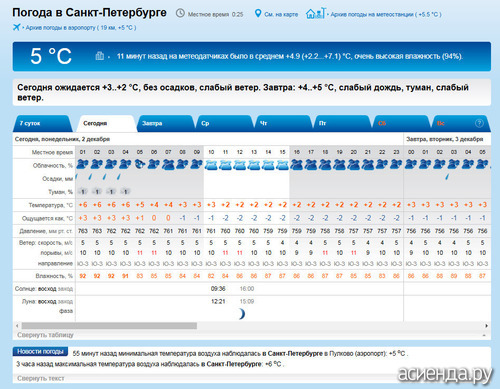This screenshot has width=500, height=389.
Task: Open the Архив погоды в аэропорту link
Action: (x=81, y=28)
